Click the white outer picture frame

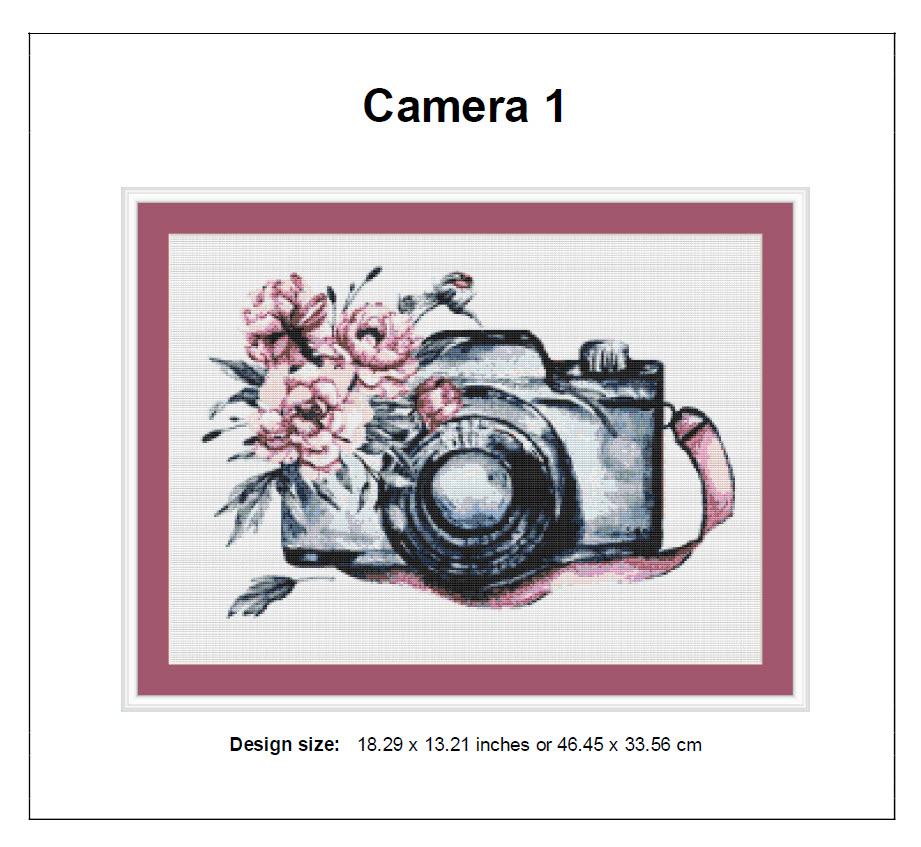(465, 449)
